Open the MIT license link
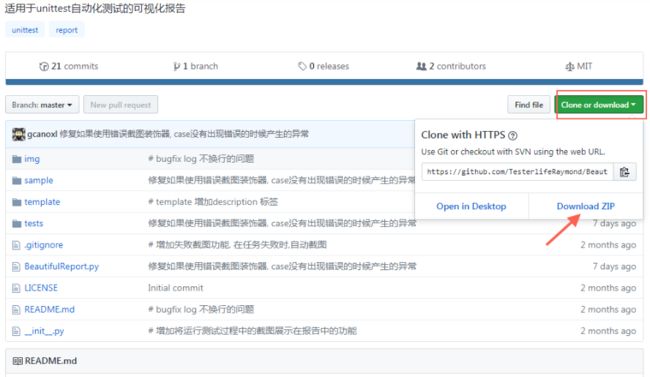This screenshot has width=650, height=377. [x=579, y=66]
